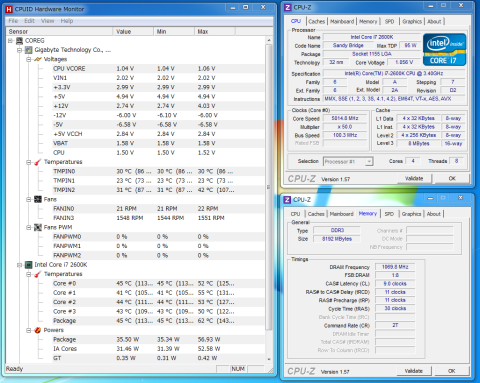Viewport: 480px width, 383px height.
Task: Select the FANPWM1 row
Action: pos(159,246)
